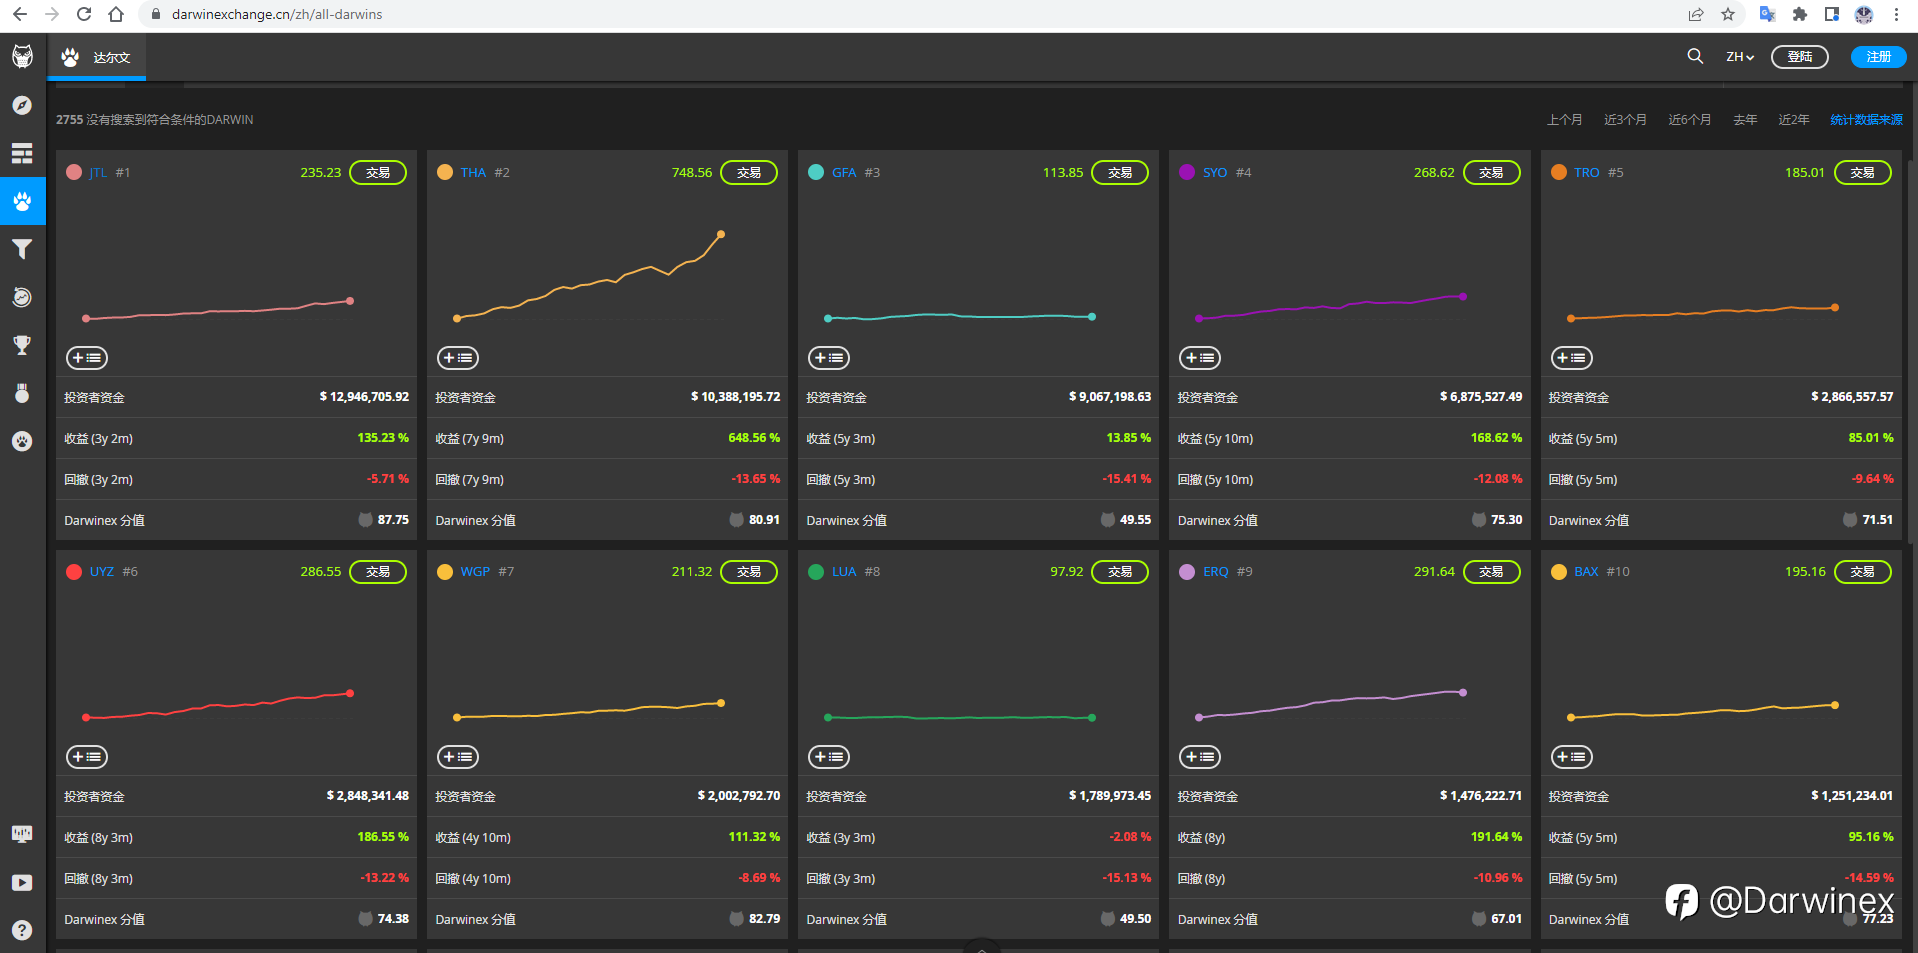
Task: Click the 注册 register button
Action: [x=1878, y=57]
